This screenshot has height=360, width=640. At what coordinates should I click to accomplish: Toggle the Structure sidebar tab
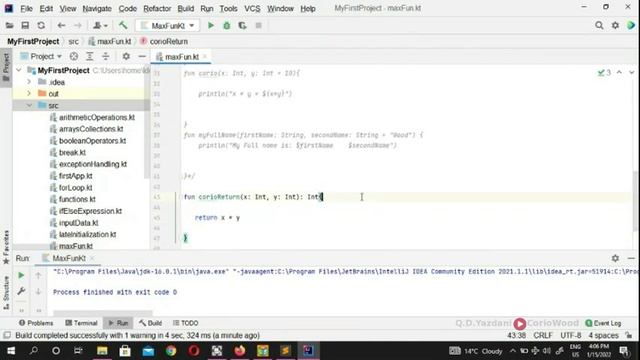6,293
